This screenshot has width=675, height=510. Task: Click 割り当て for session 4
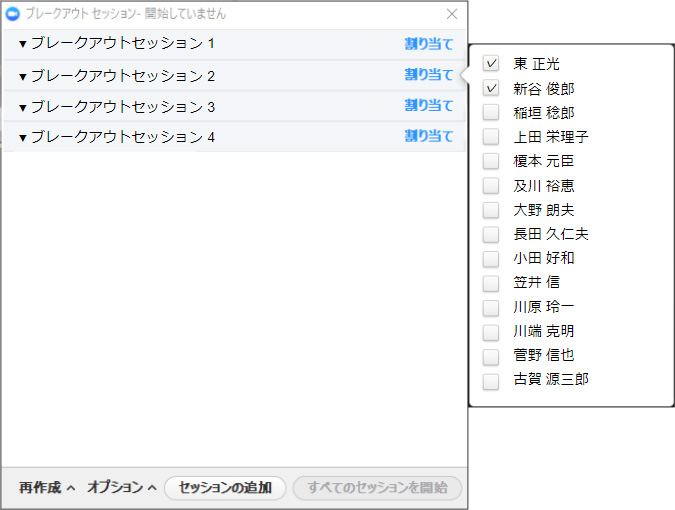[428, 137]
